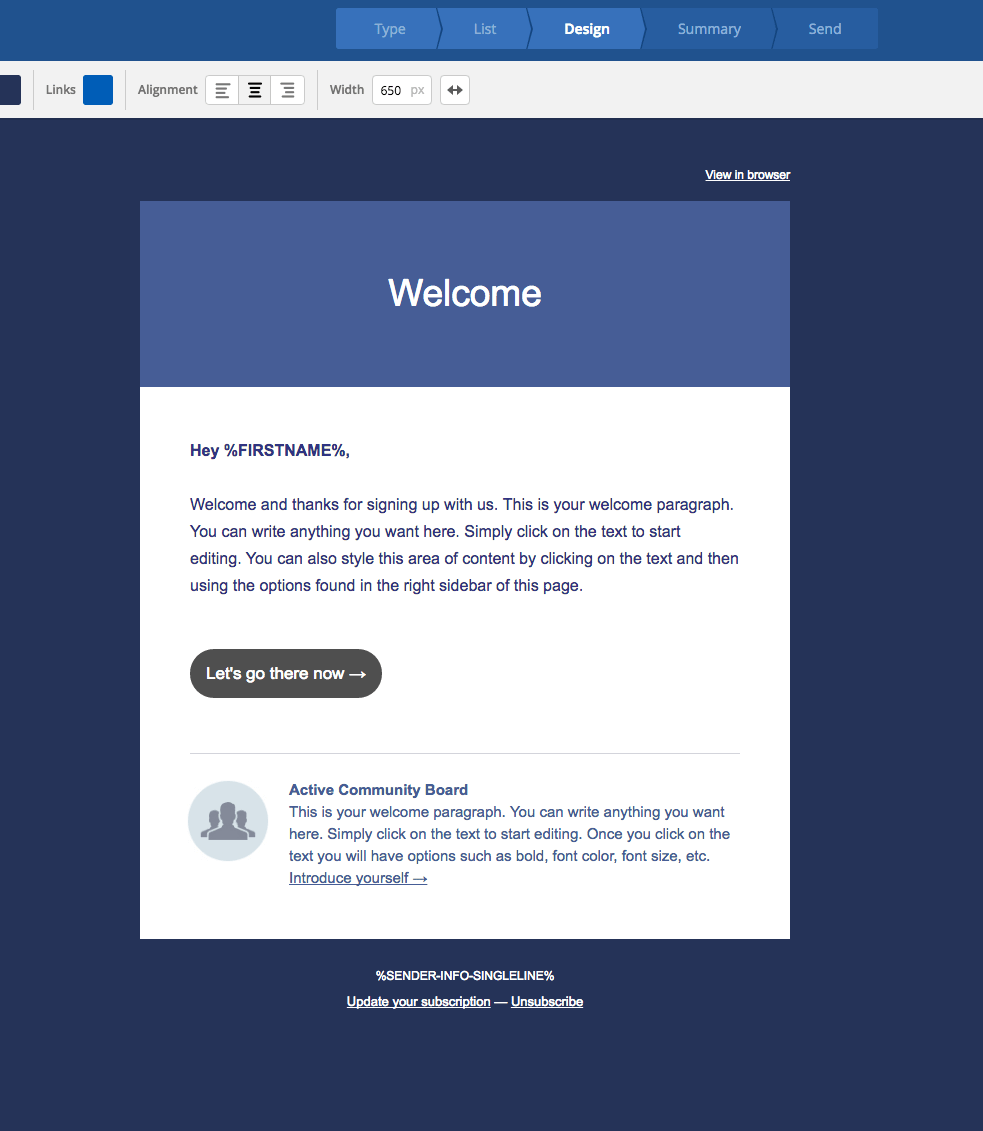
Task: Go to the Summary step
Action: (x=709, y=29)
